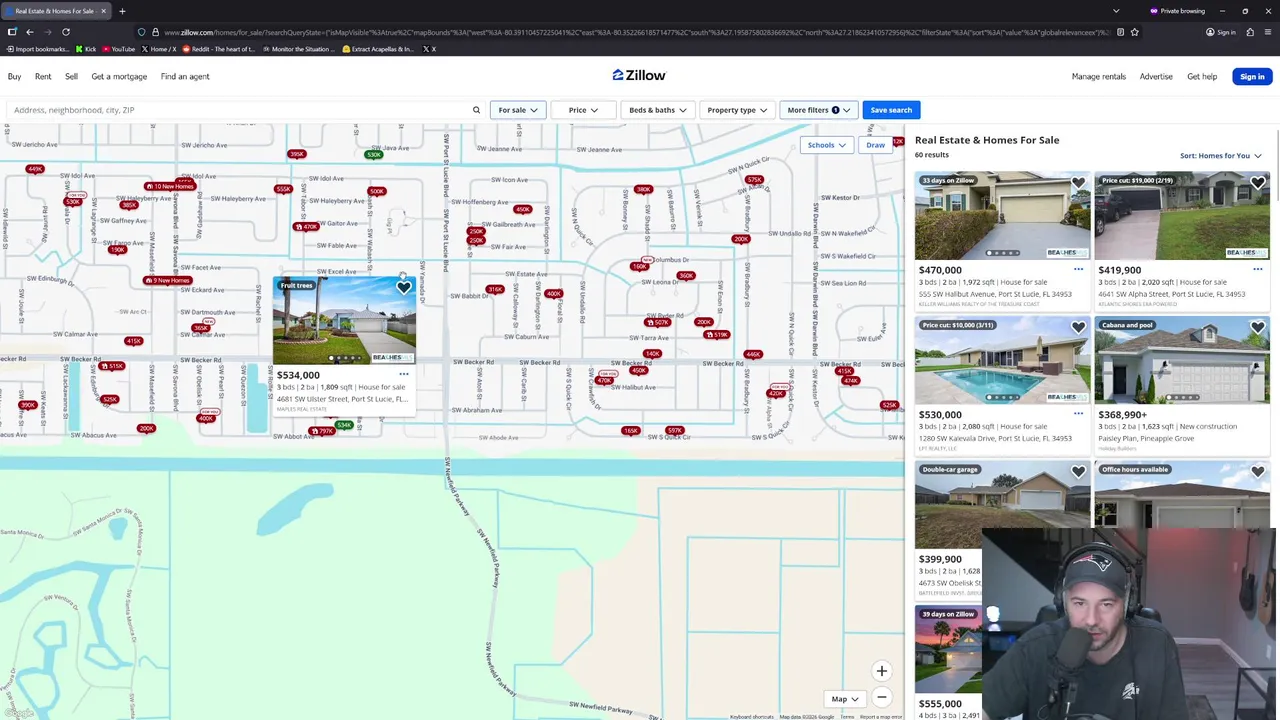Open the Rent menu
Viewport: 1280px width, 720px height.
coord(43,76)
